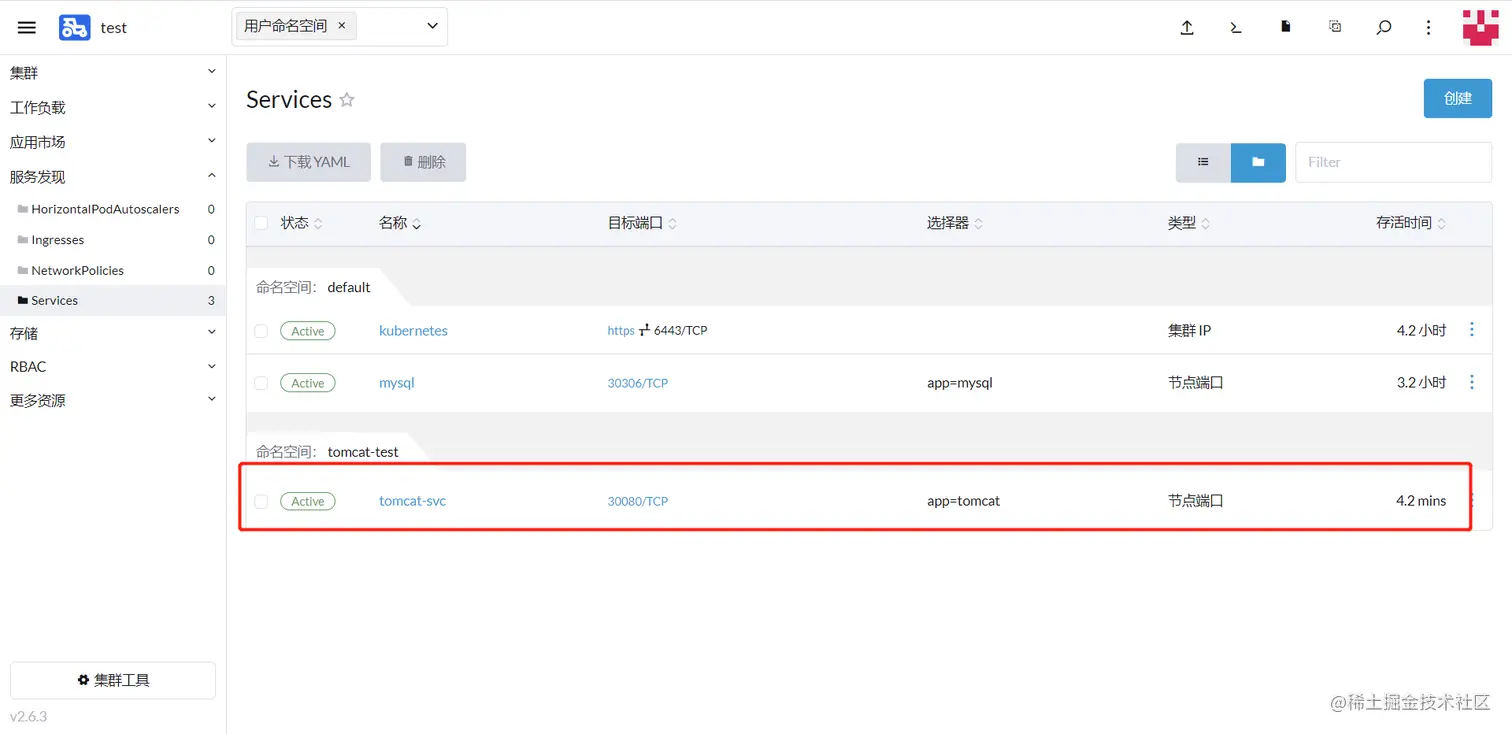
Task: Click the Active badge for kubernetes
Action: (x=308, y=331)
